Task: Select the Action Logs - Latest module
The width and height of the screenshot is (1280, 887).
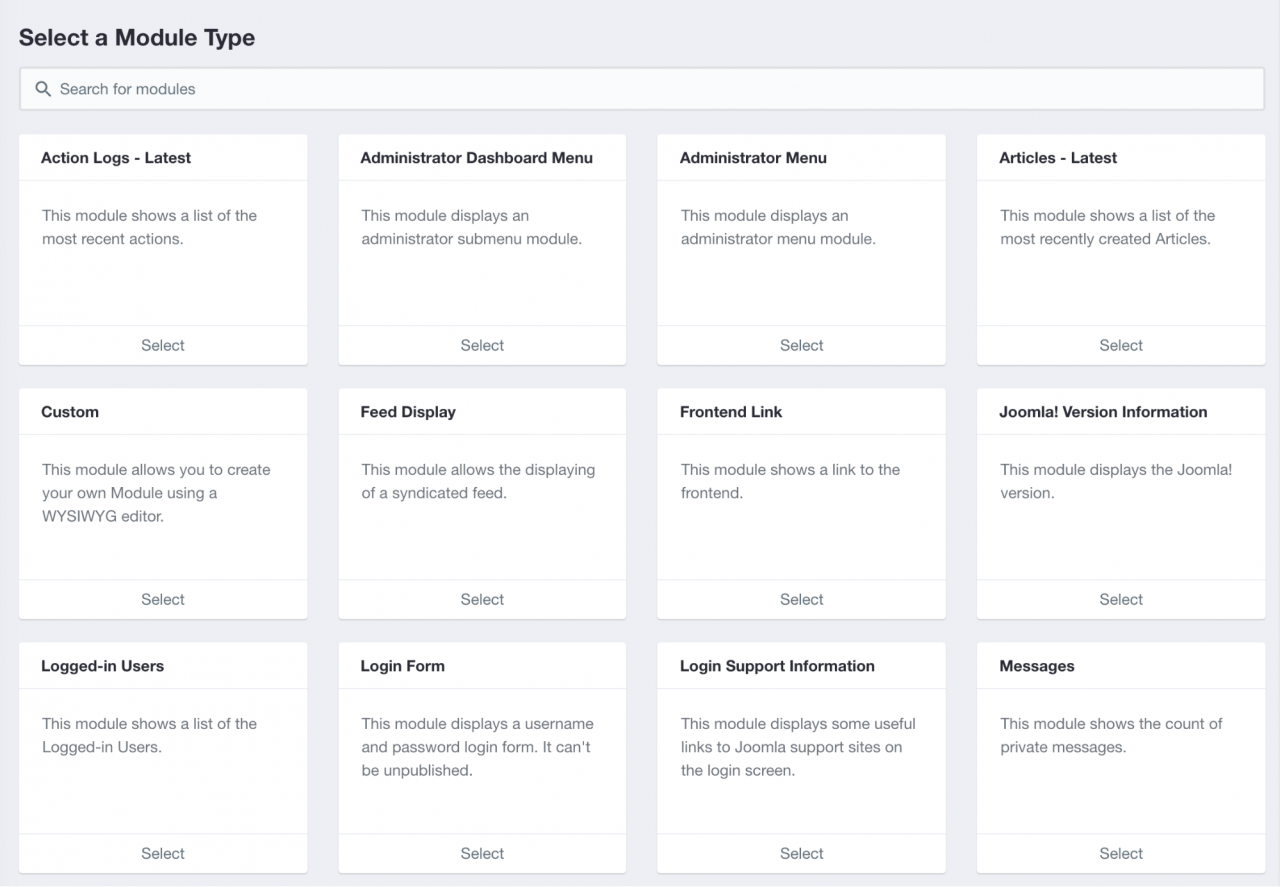Action: point(163,345)
